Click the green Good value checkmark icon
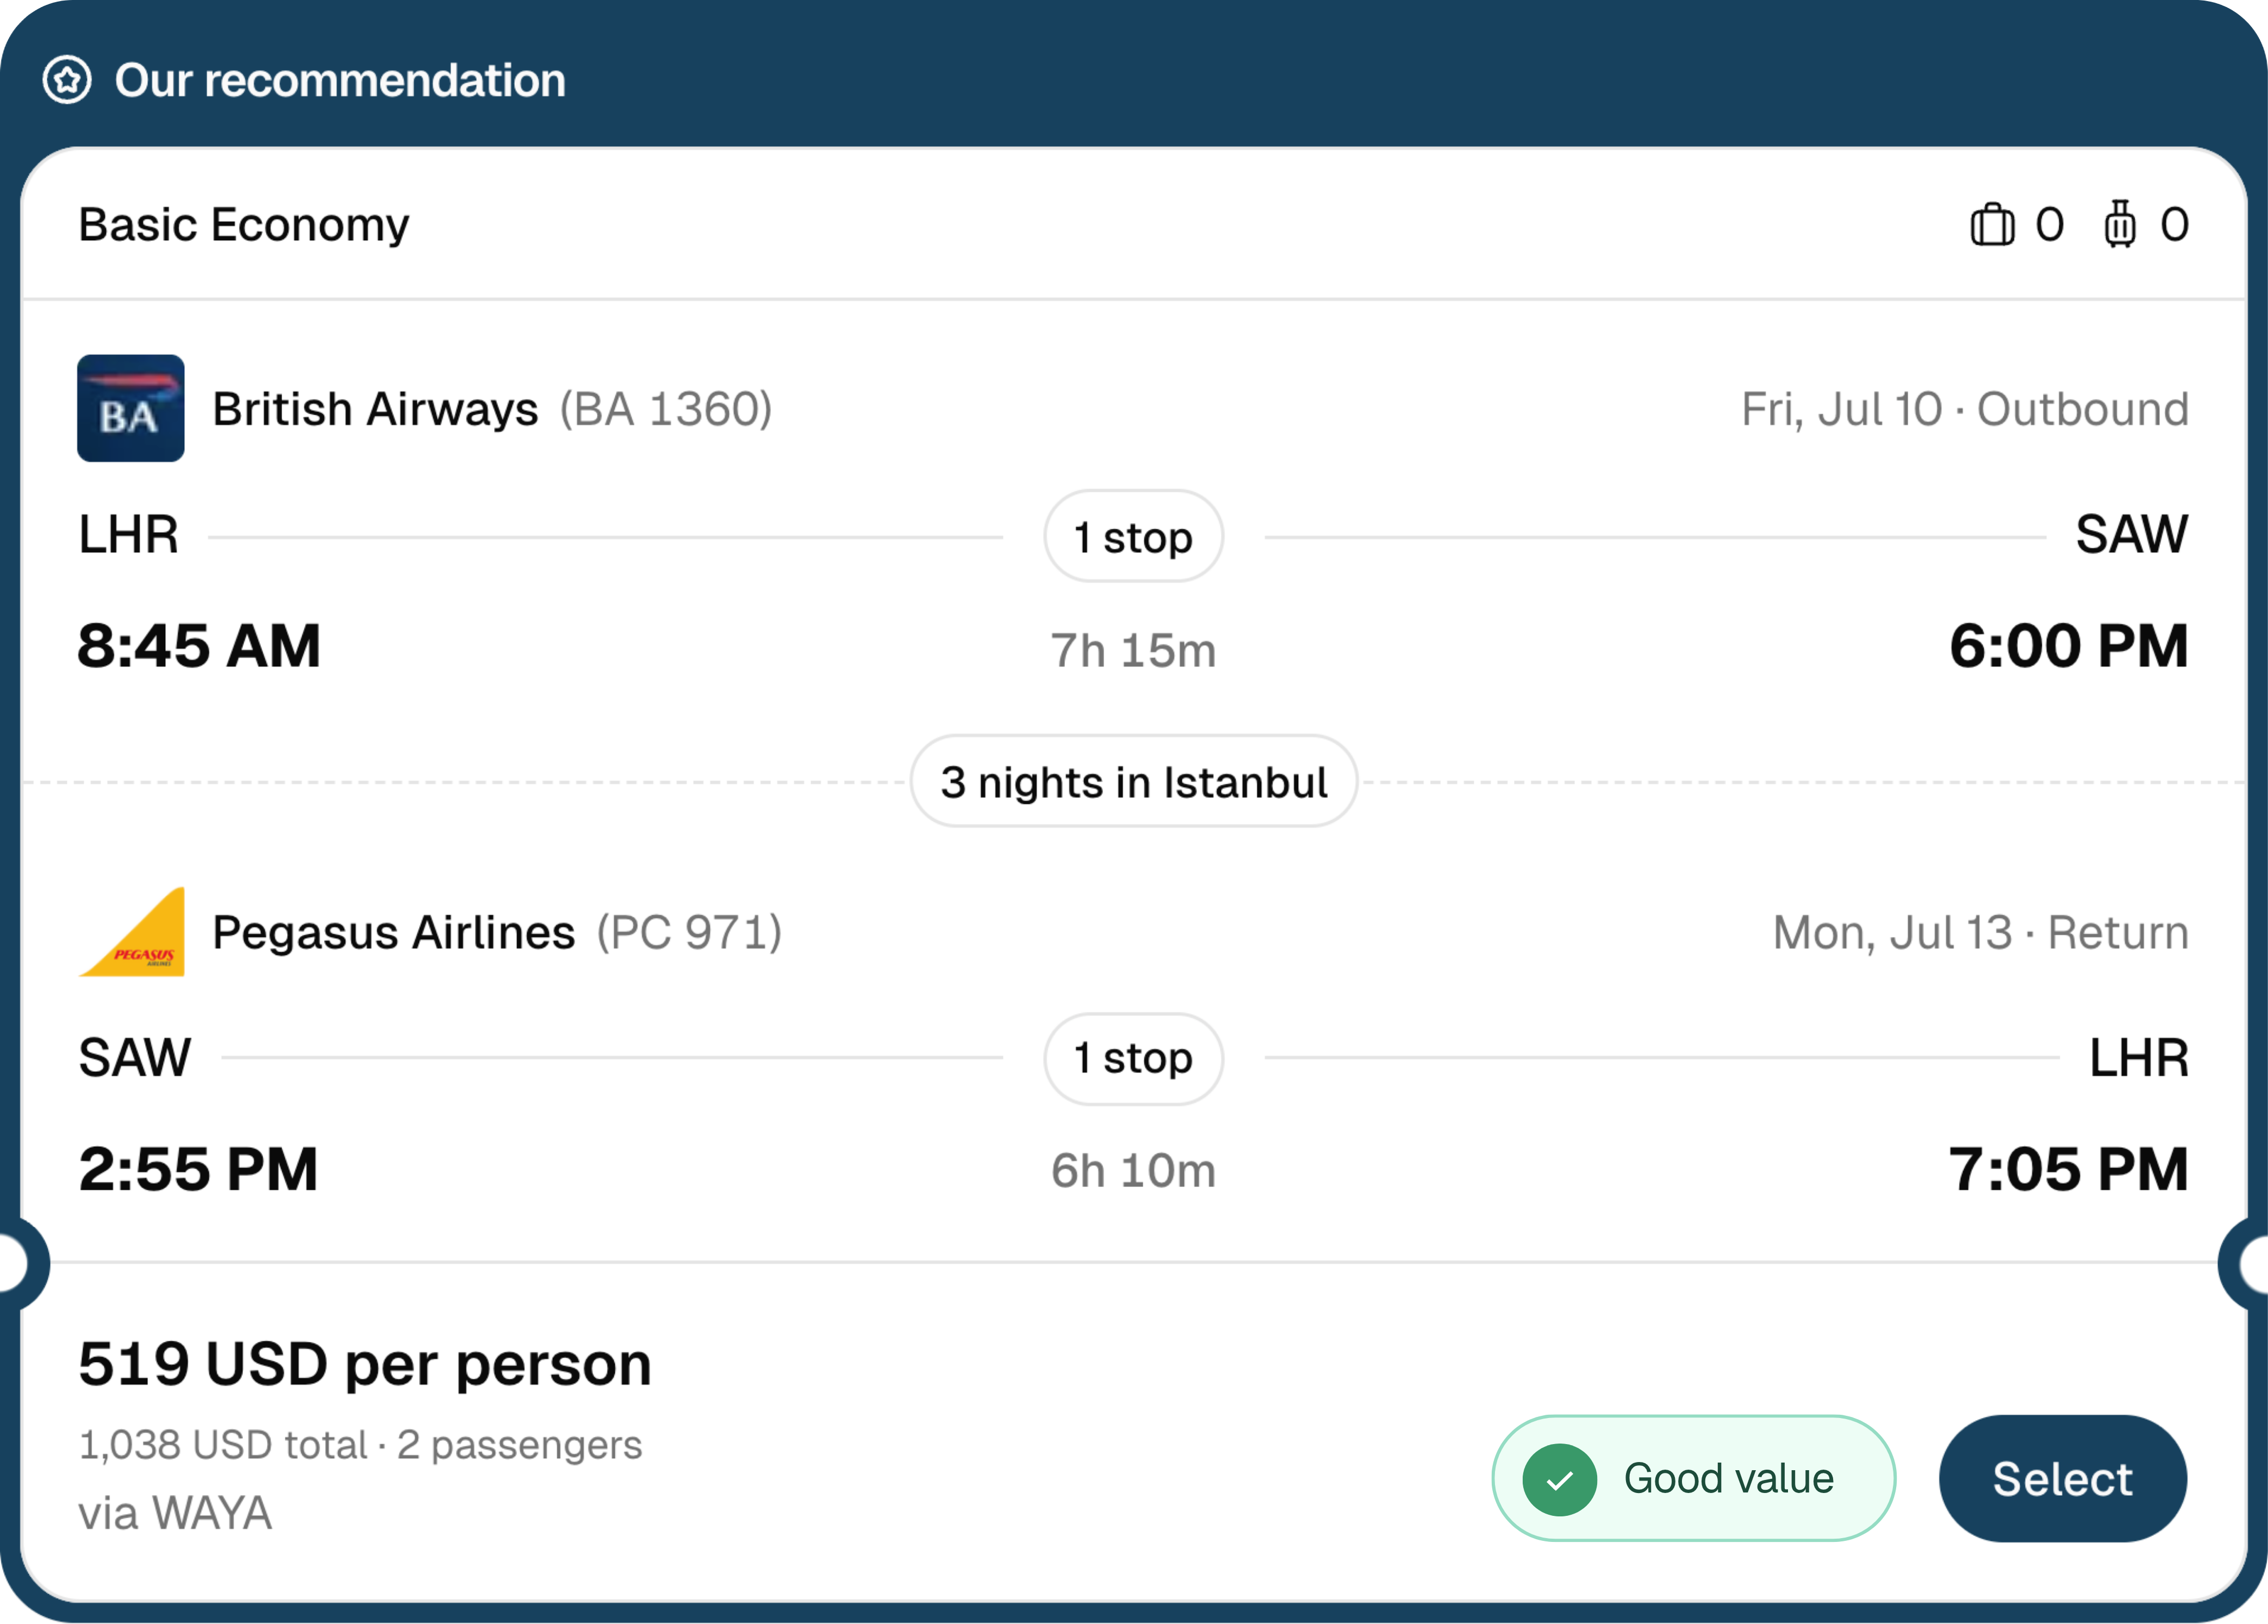Viewport: 2268px width, 1624px height. pyautogui.click(x=1559, y=1479)
